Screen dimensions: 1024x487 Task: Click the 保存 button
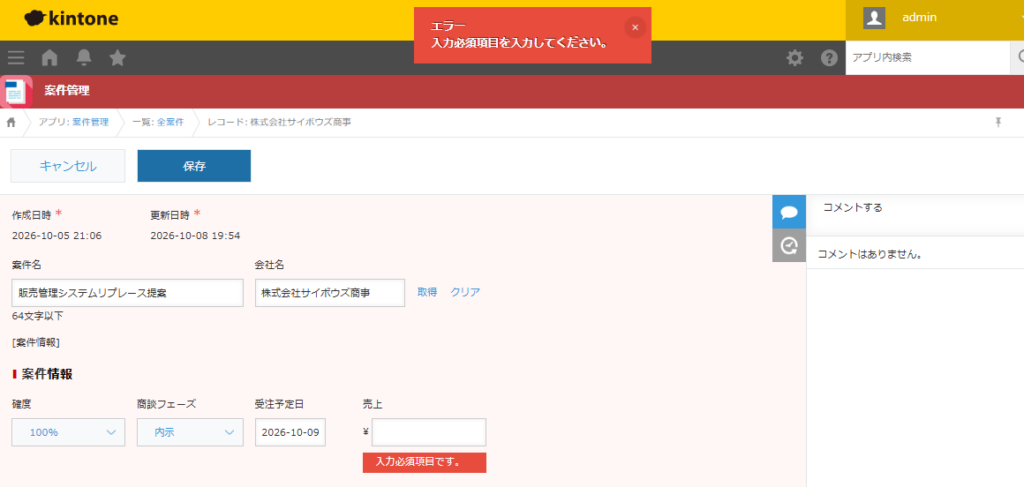tap(194, 166)
